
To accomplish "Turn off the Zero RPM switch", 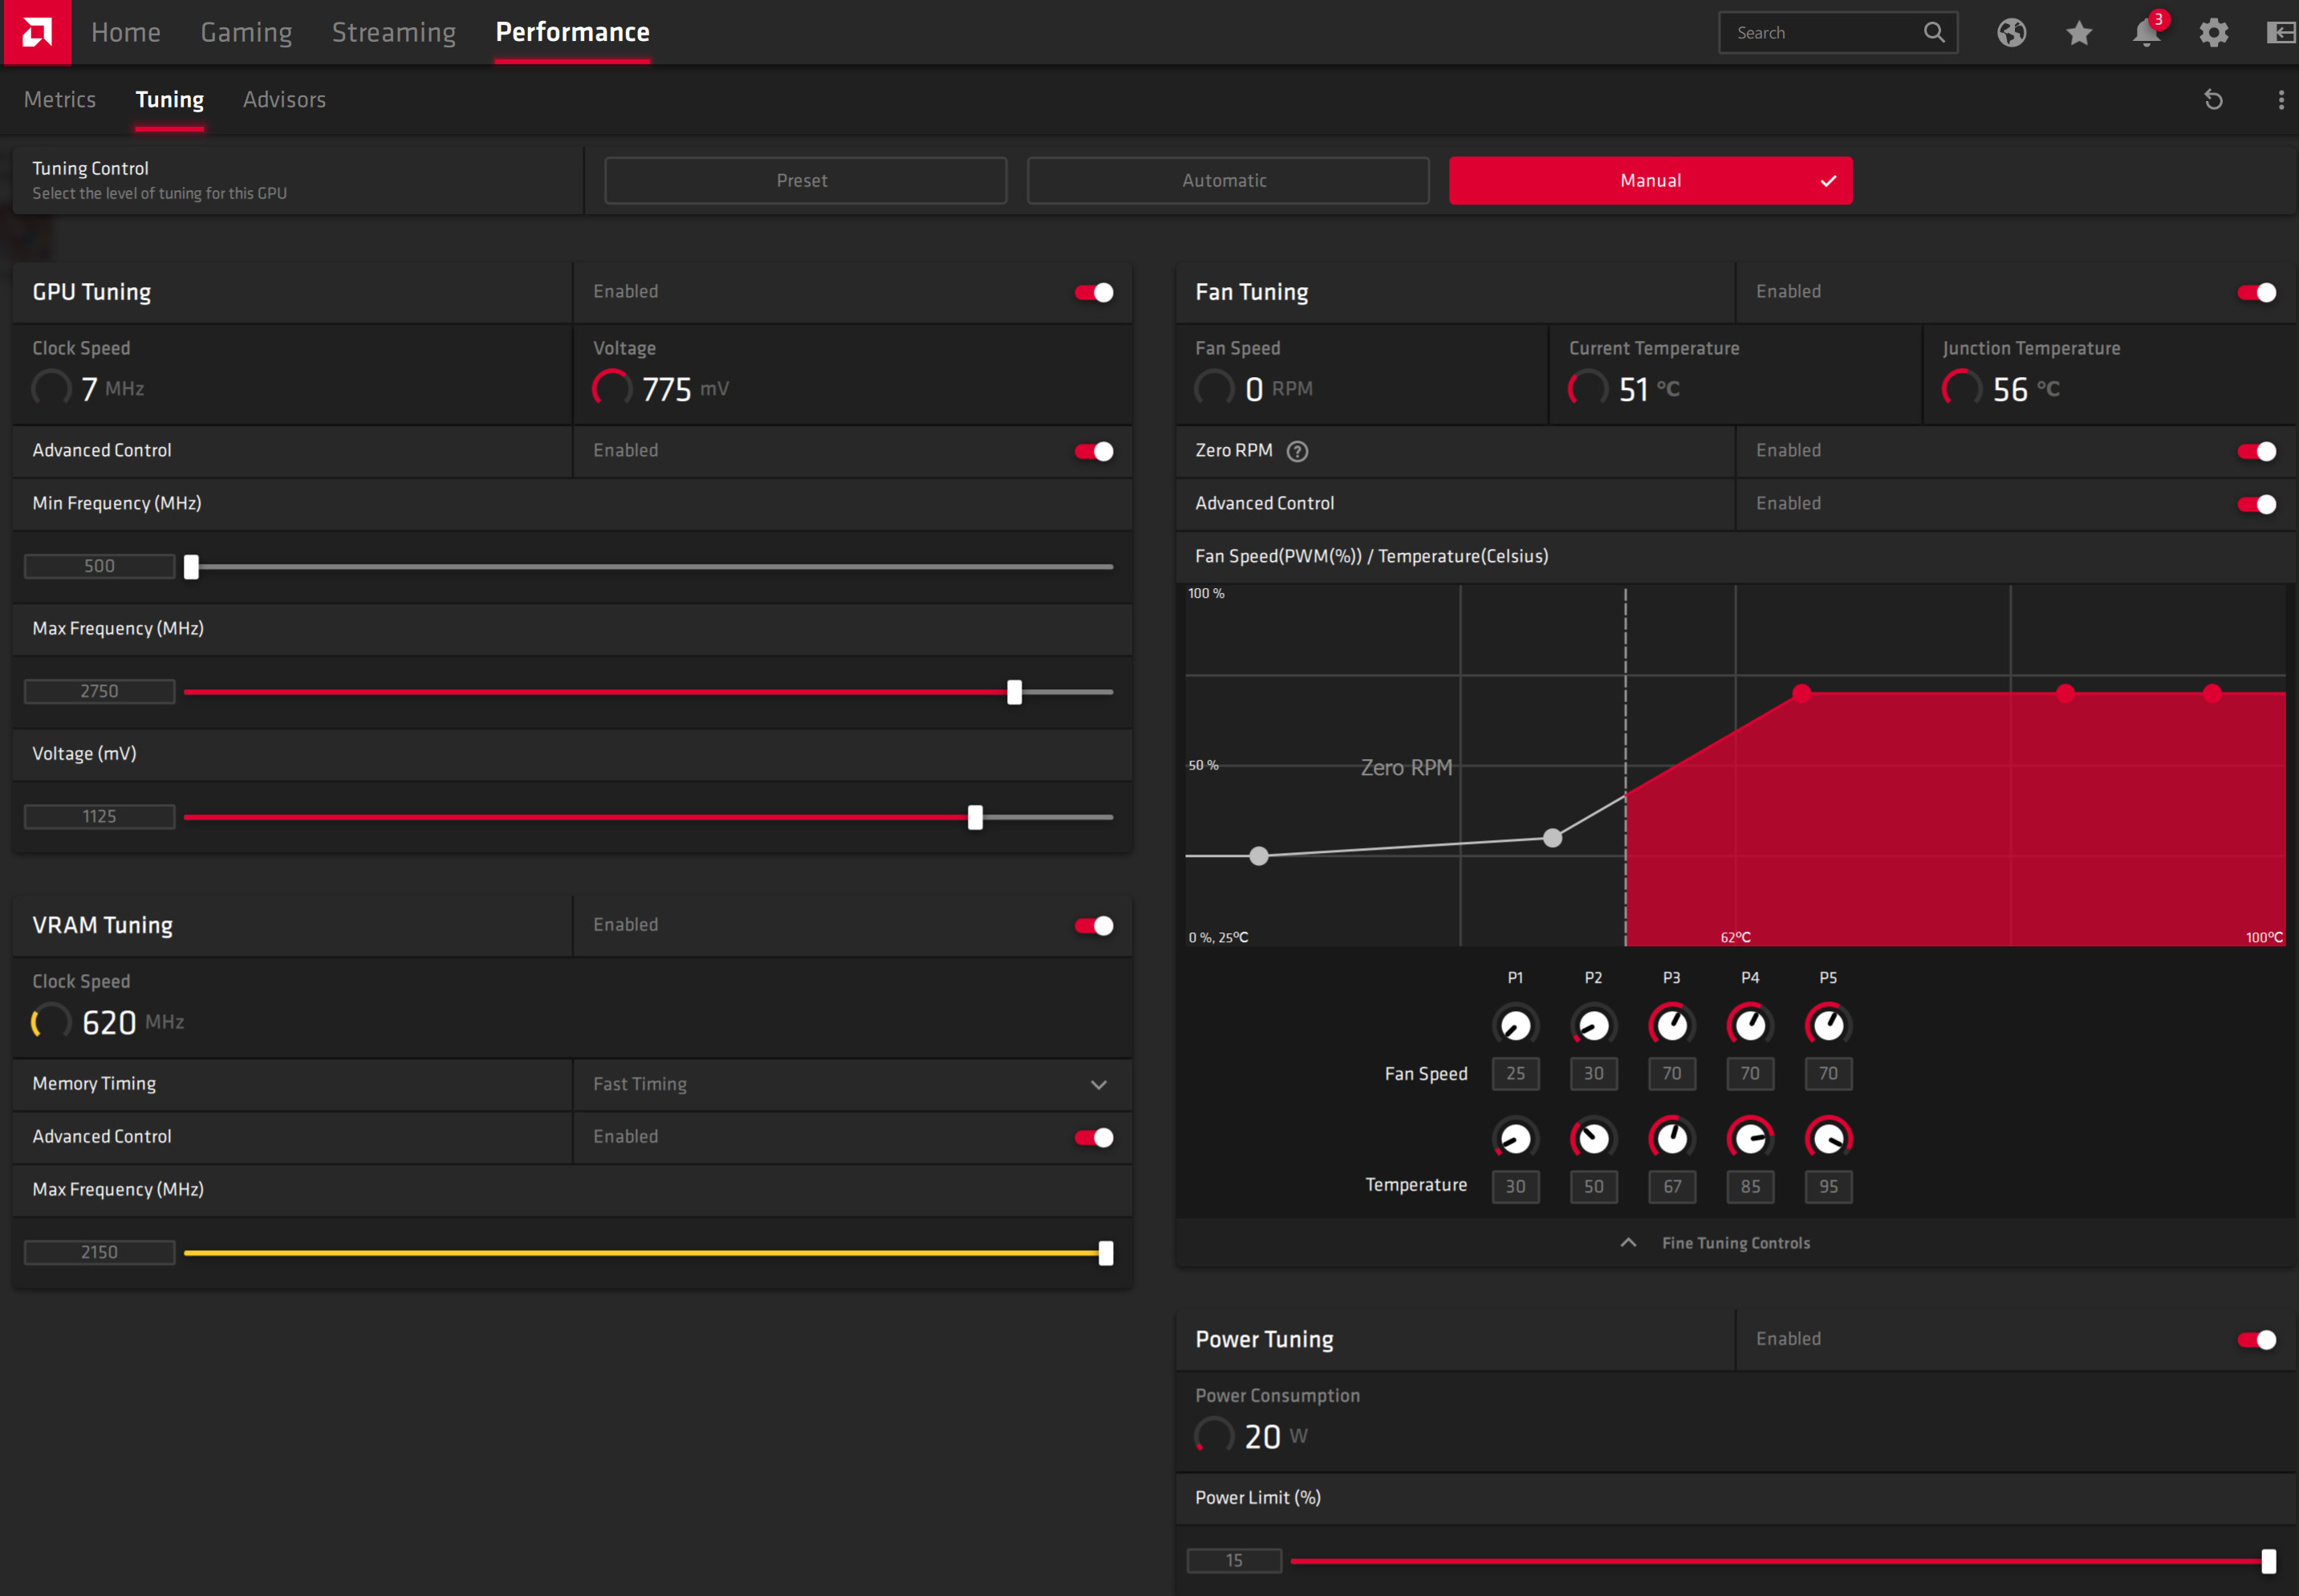I will 2256,452.
